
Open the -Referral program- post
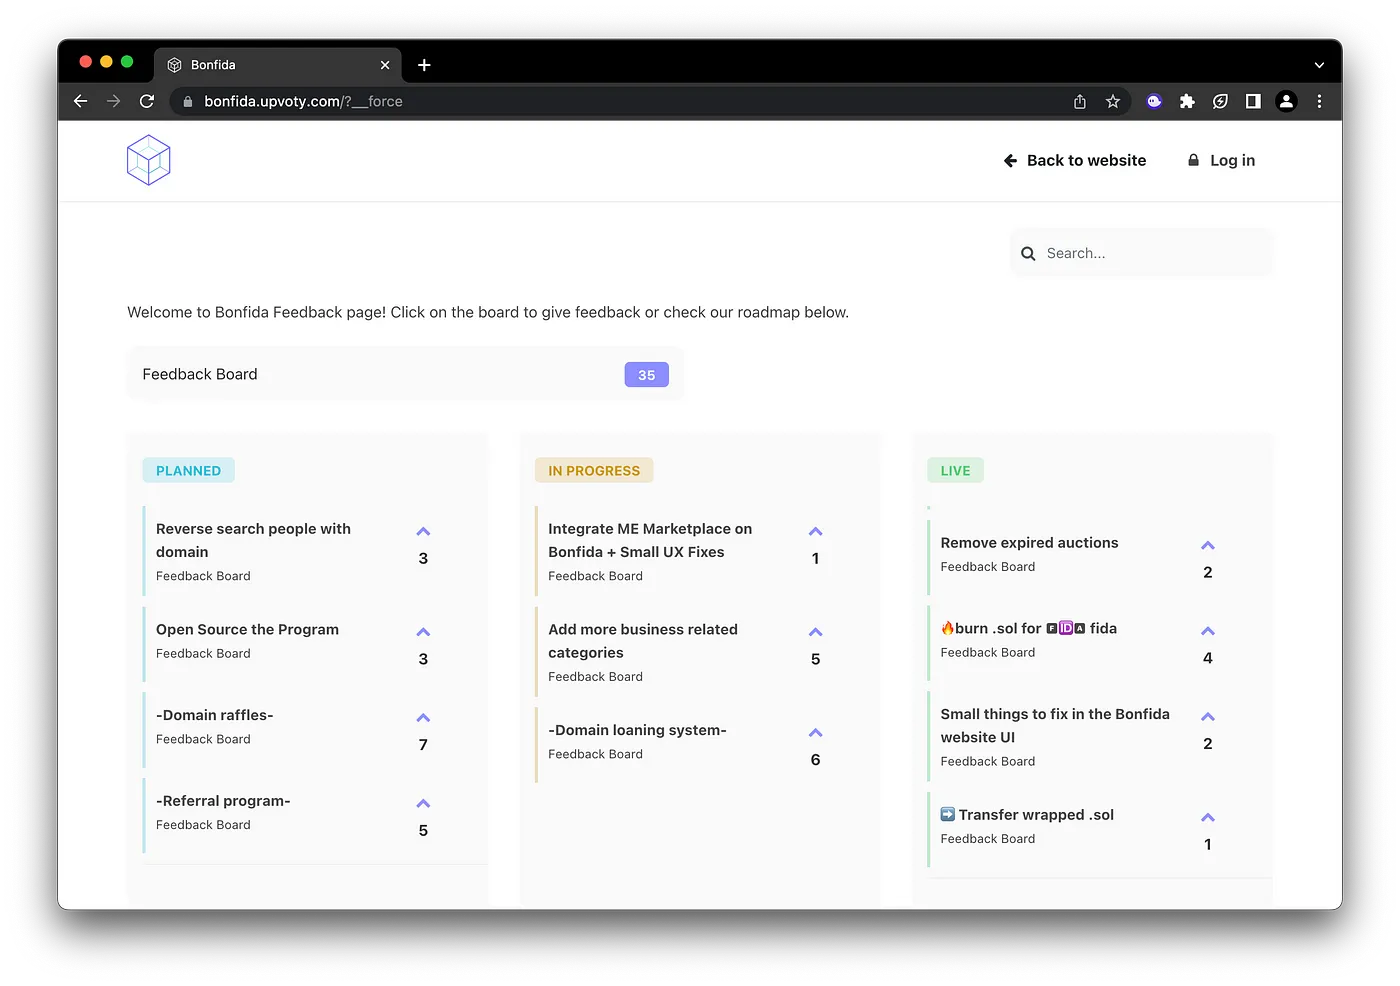223,801
